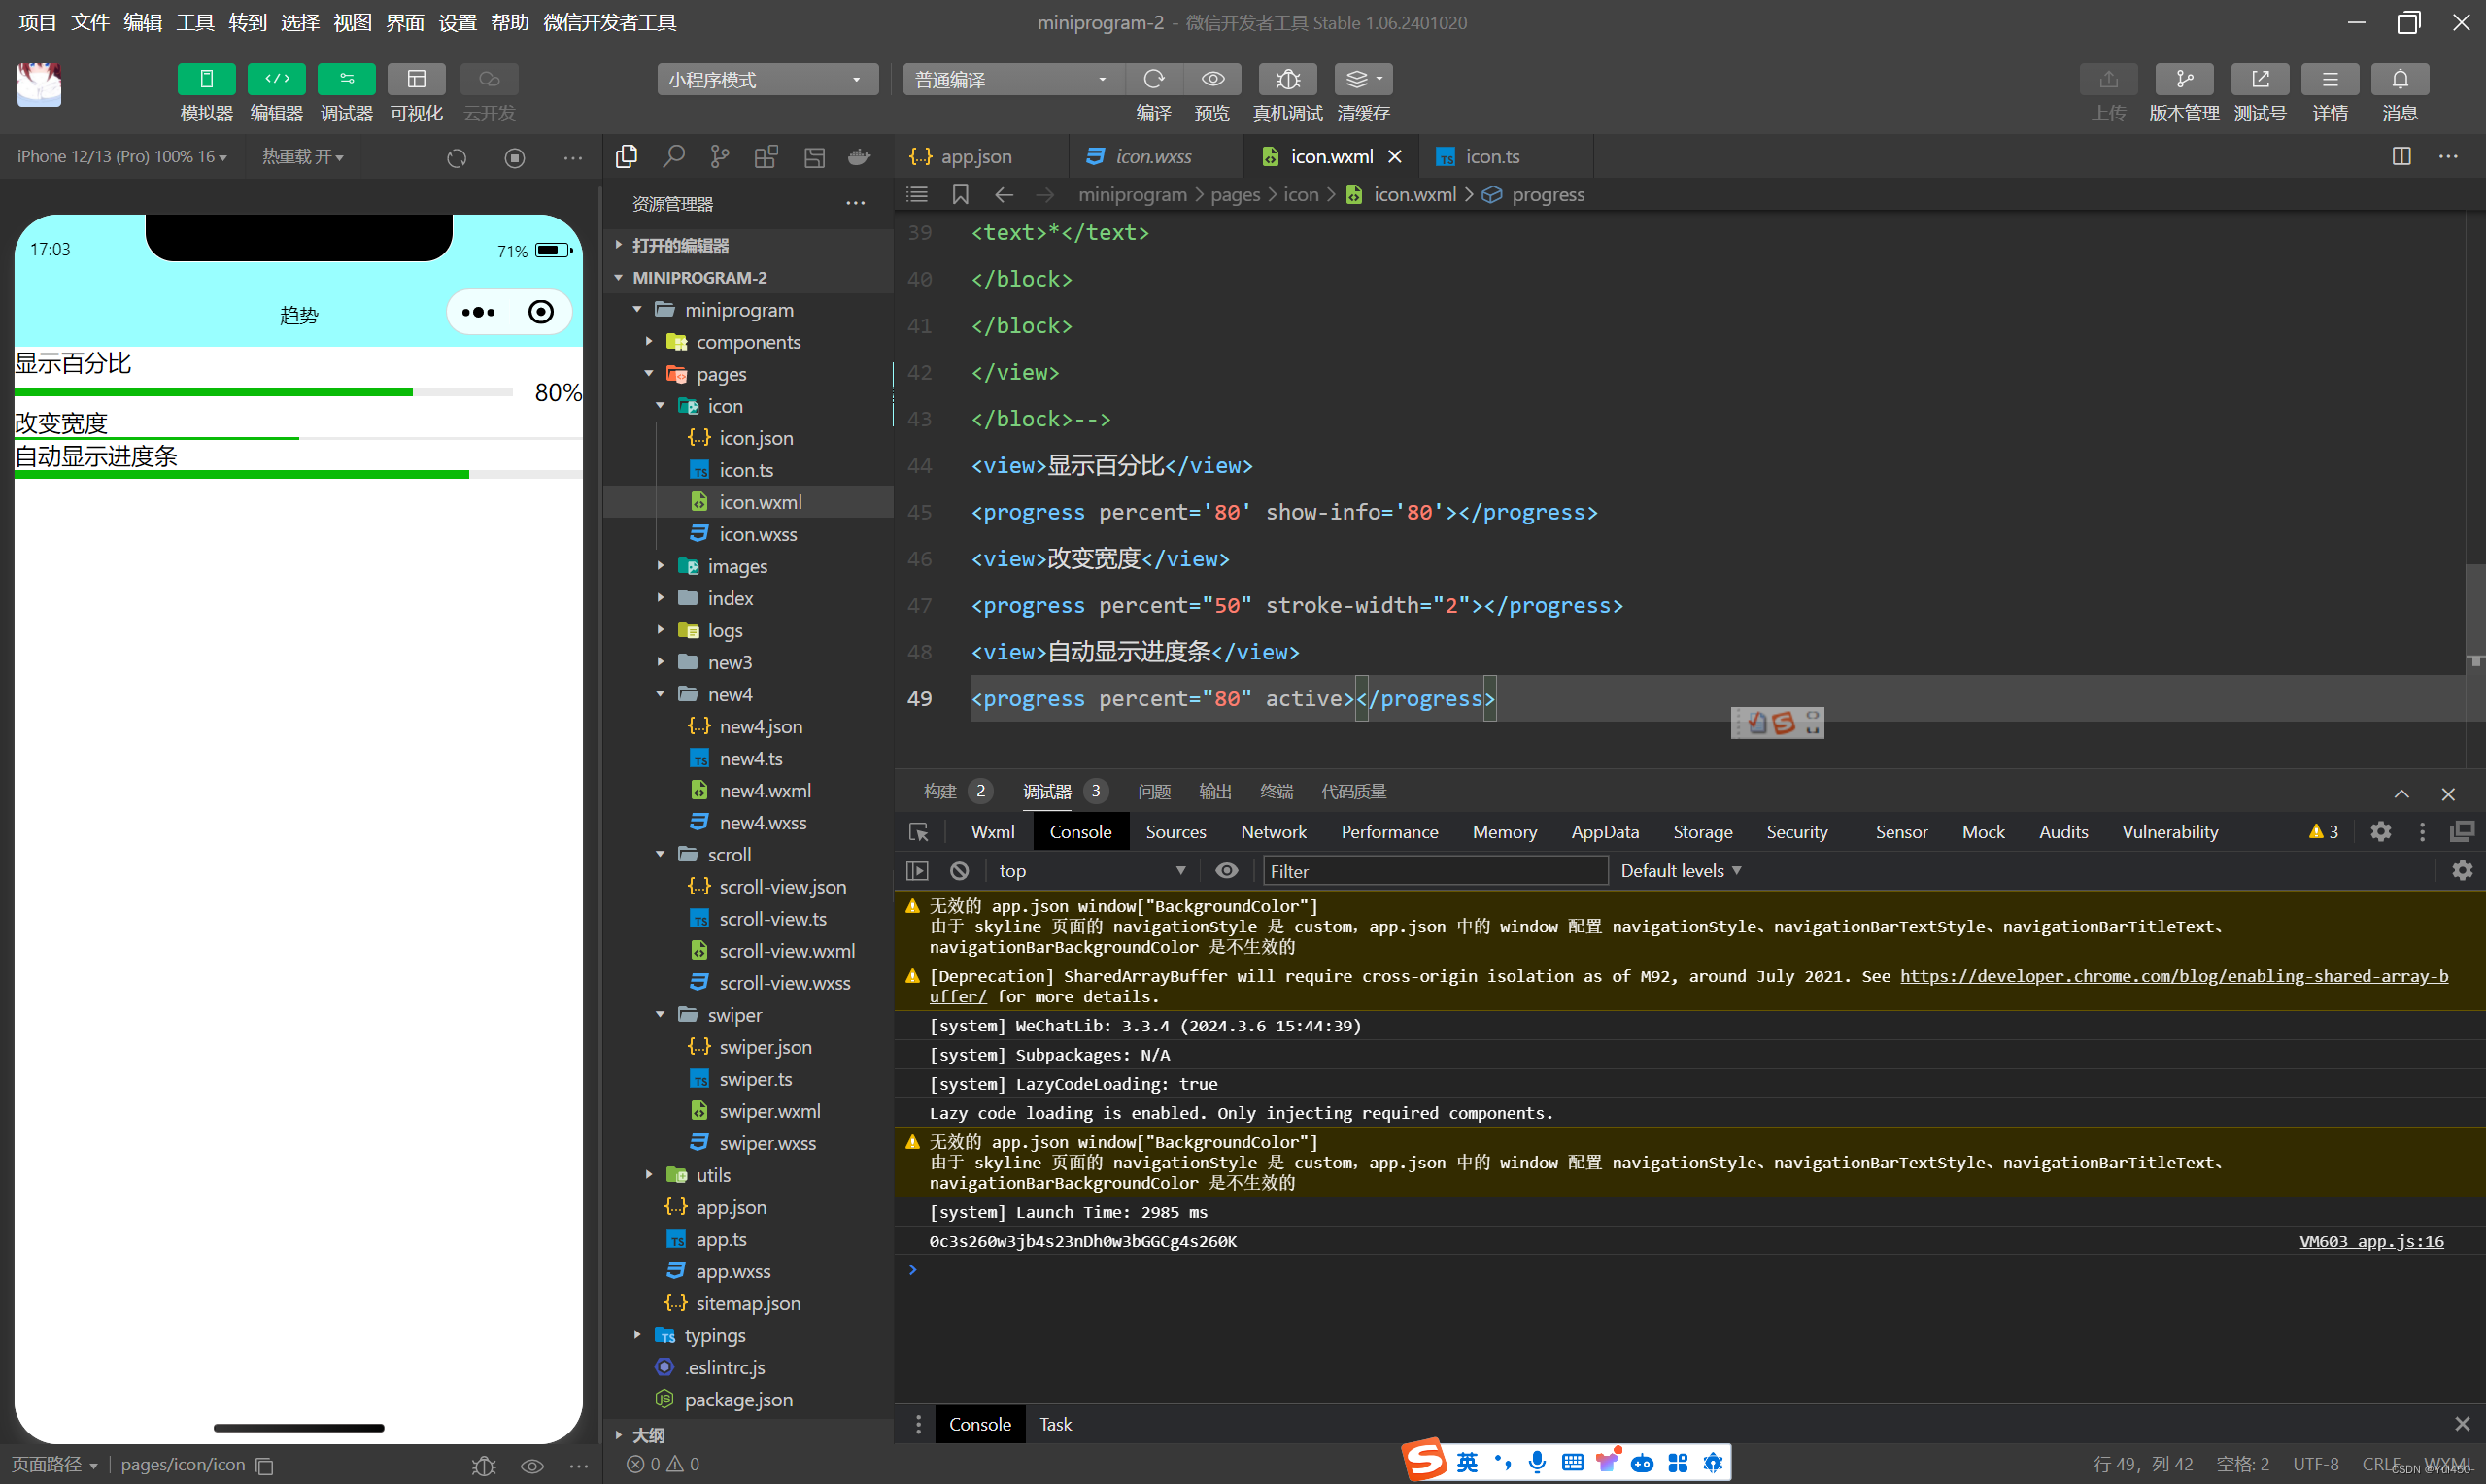Open the 工具 menu

(195, 22)
